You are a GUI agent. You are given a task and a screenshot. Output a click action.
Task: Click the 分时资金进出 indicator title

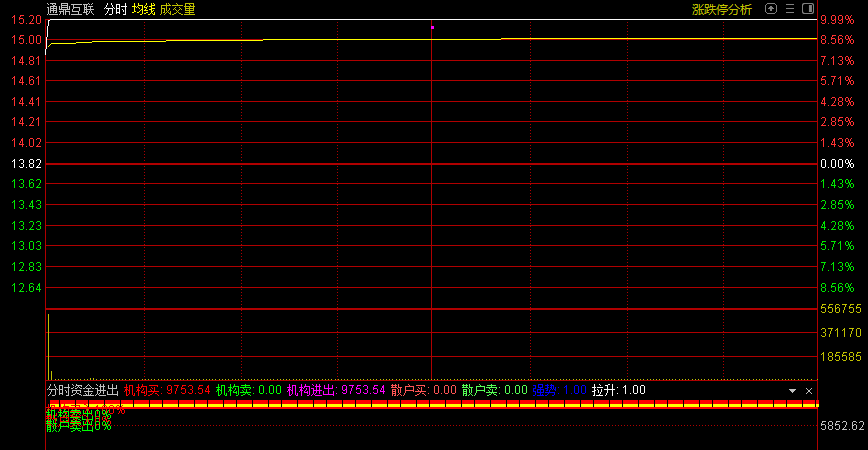pyautogui.click(x=82, y=390)
